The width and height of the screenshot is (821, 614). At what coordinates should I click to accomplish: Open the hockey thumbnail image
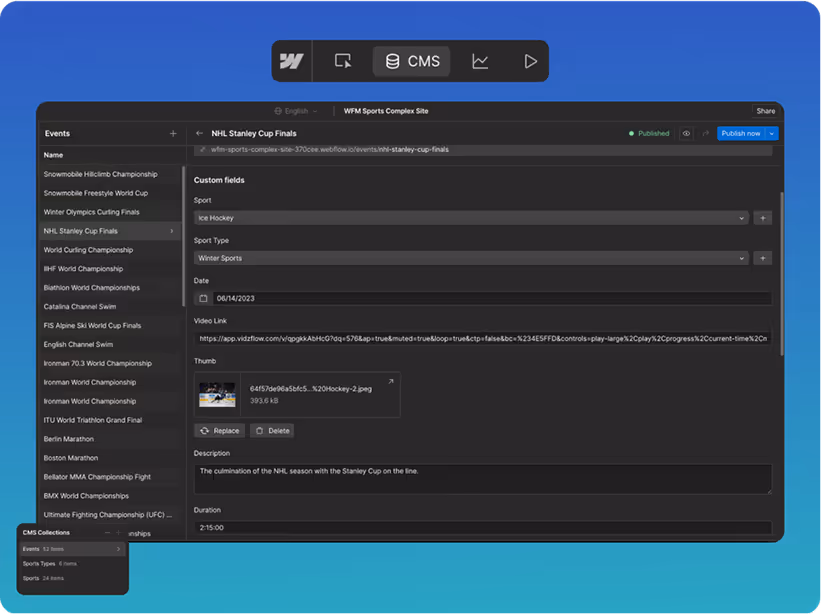point(217,395)
